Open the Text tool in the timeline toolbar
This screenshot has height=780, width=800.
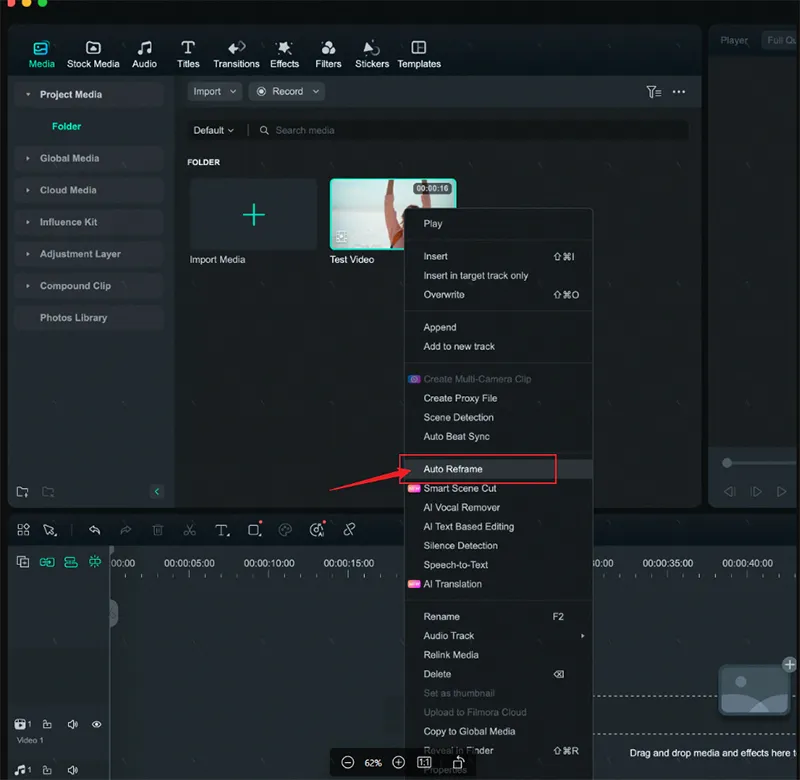(x=221, y=529)
